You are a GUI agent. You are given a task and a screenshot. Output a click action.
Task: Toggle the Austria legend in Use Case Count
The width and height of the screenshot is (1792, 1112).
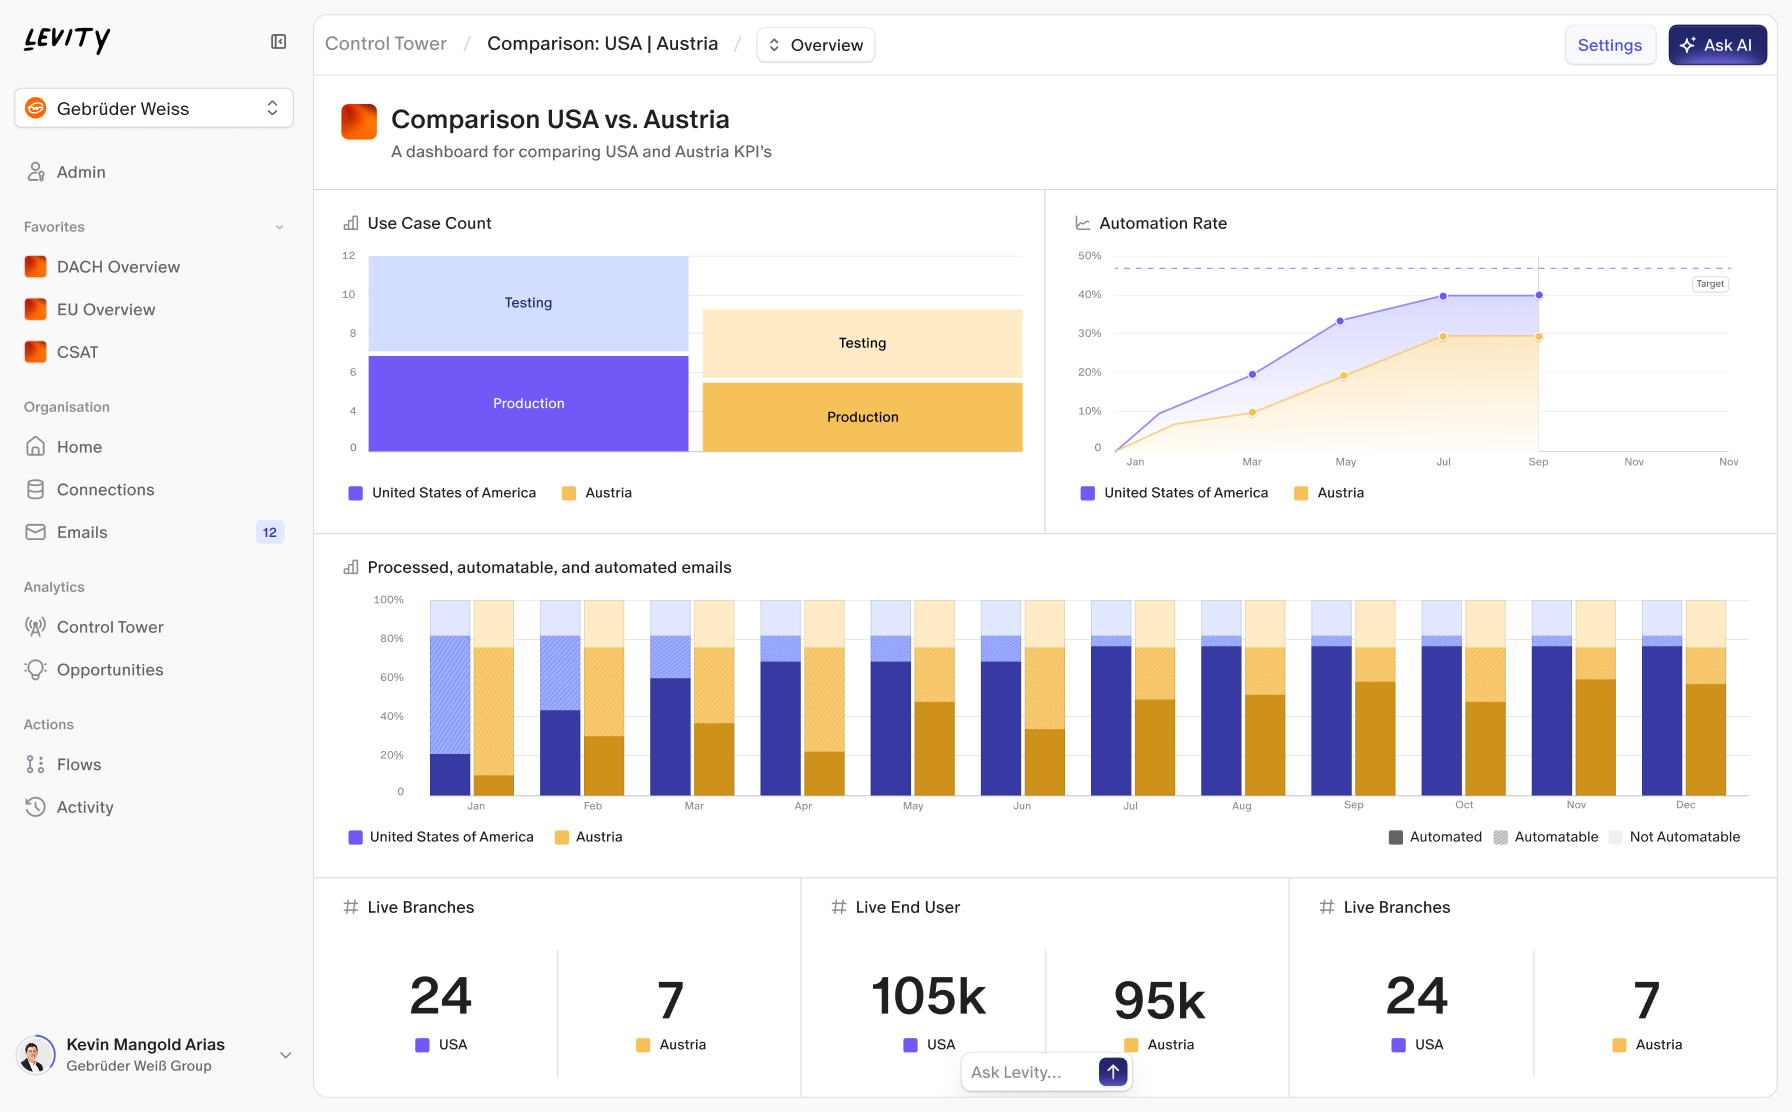596,492
